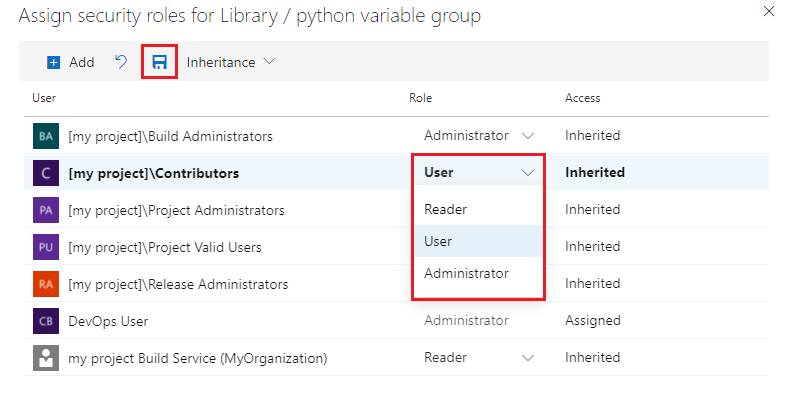Click the Project Valid Users PU avatar

coord(46,246)
